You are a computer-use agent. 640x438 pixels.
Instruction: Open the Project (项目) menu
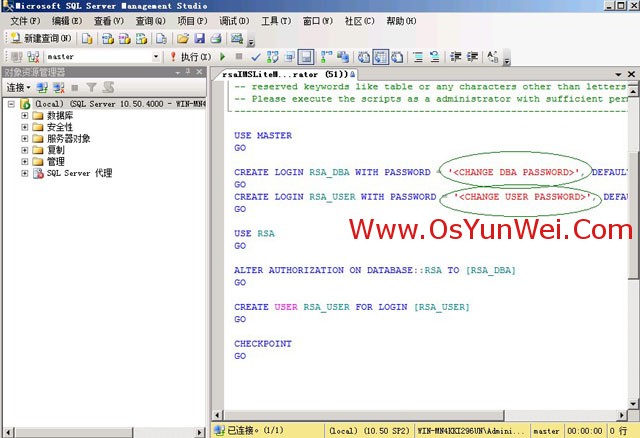[x=192, y=21]
